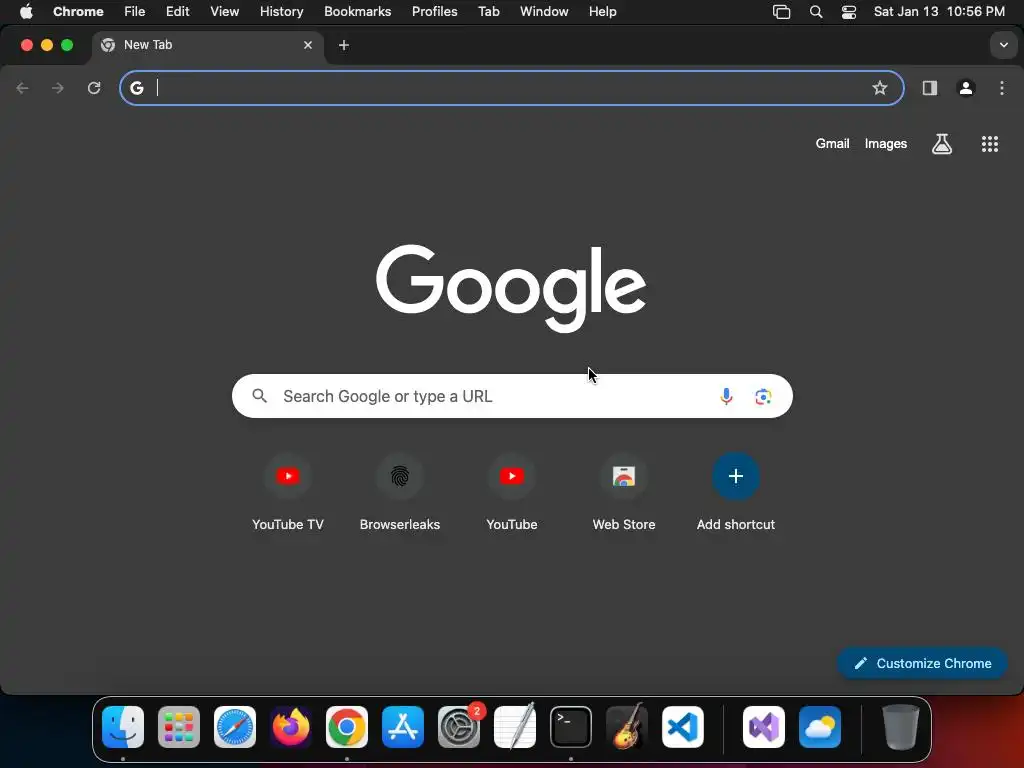Open Terminal from the Dock
The width and height of the screenshot is (1024, 768).
(571, 727)
